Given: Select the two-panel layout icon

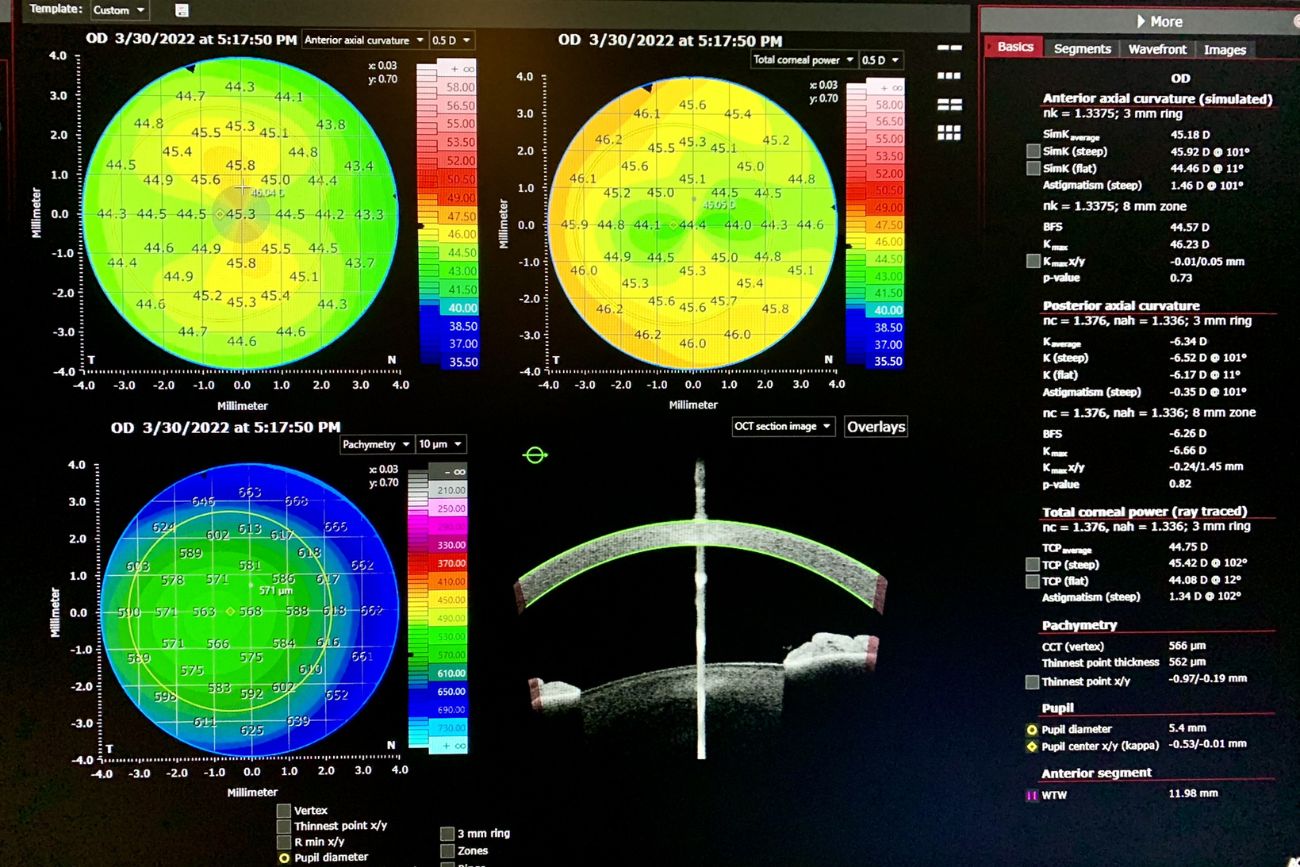Looking at the screenshot, I should point(949,48).
